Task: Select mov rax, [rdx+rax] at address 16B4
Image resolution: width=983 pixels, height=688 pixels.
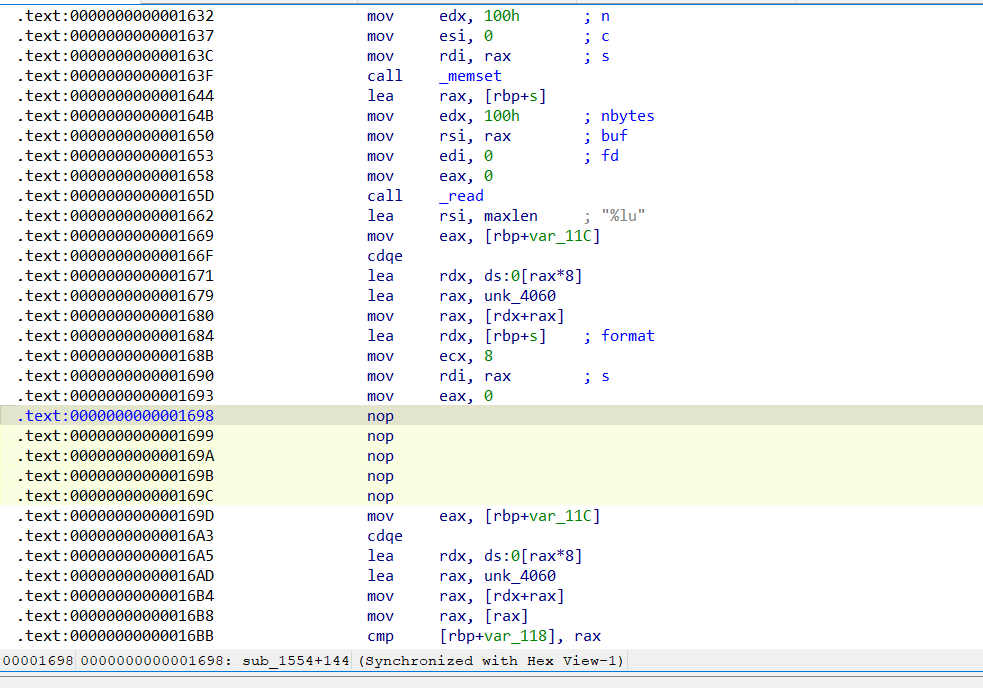Action: tap(466, 596)
